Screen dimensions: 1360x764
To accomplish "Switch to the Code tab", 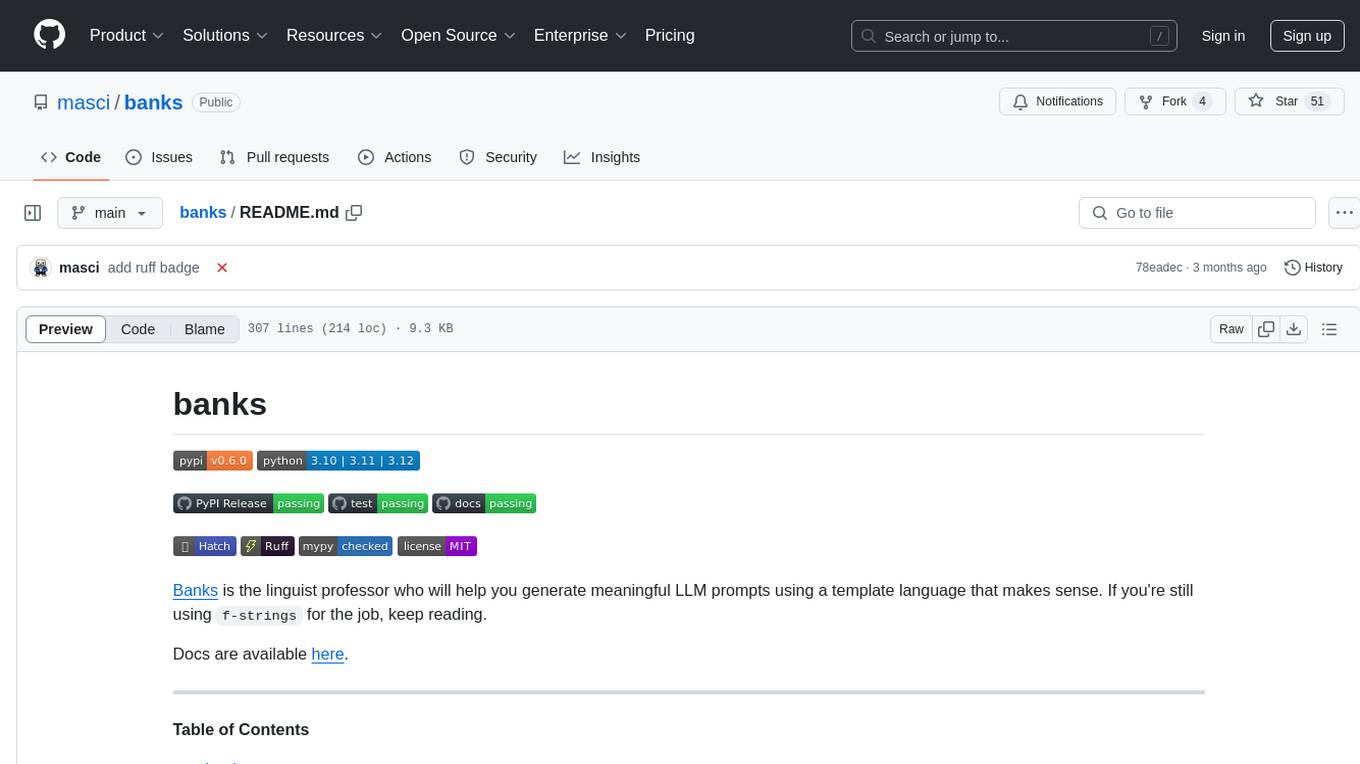I will [x=71, y=157].
